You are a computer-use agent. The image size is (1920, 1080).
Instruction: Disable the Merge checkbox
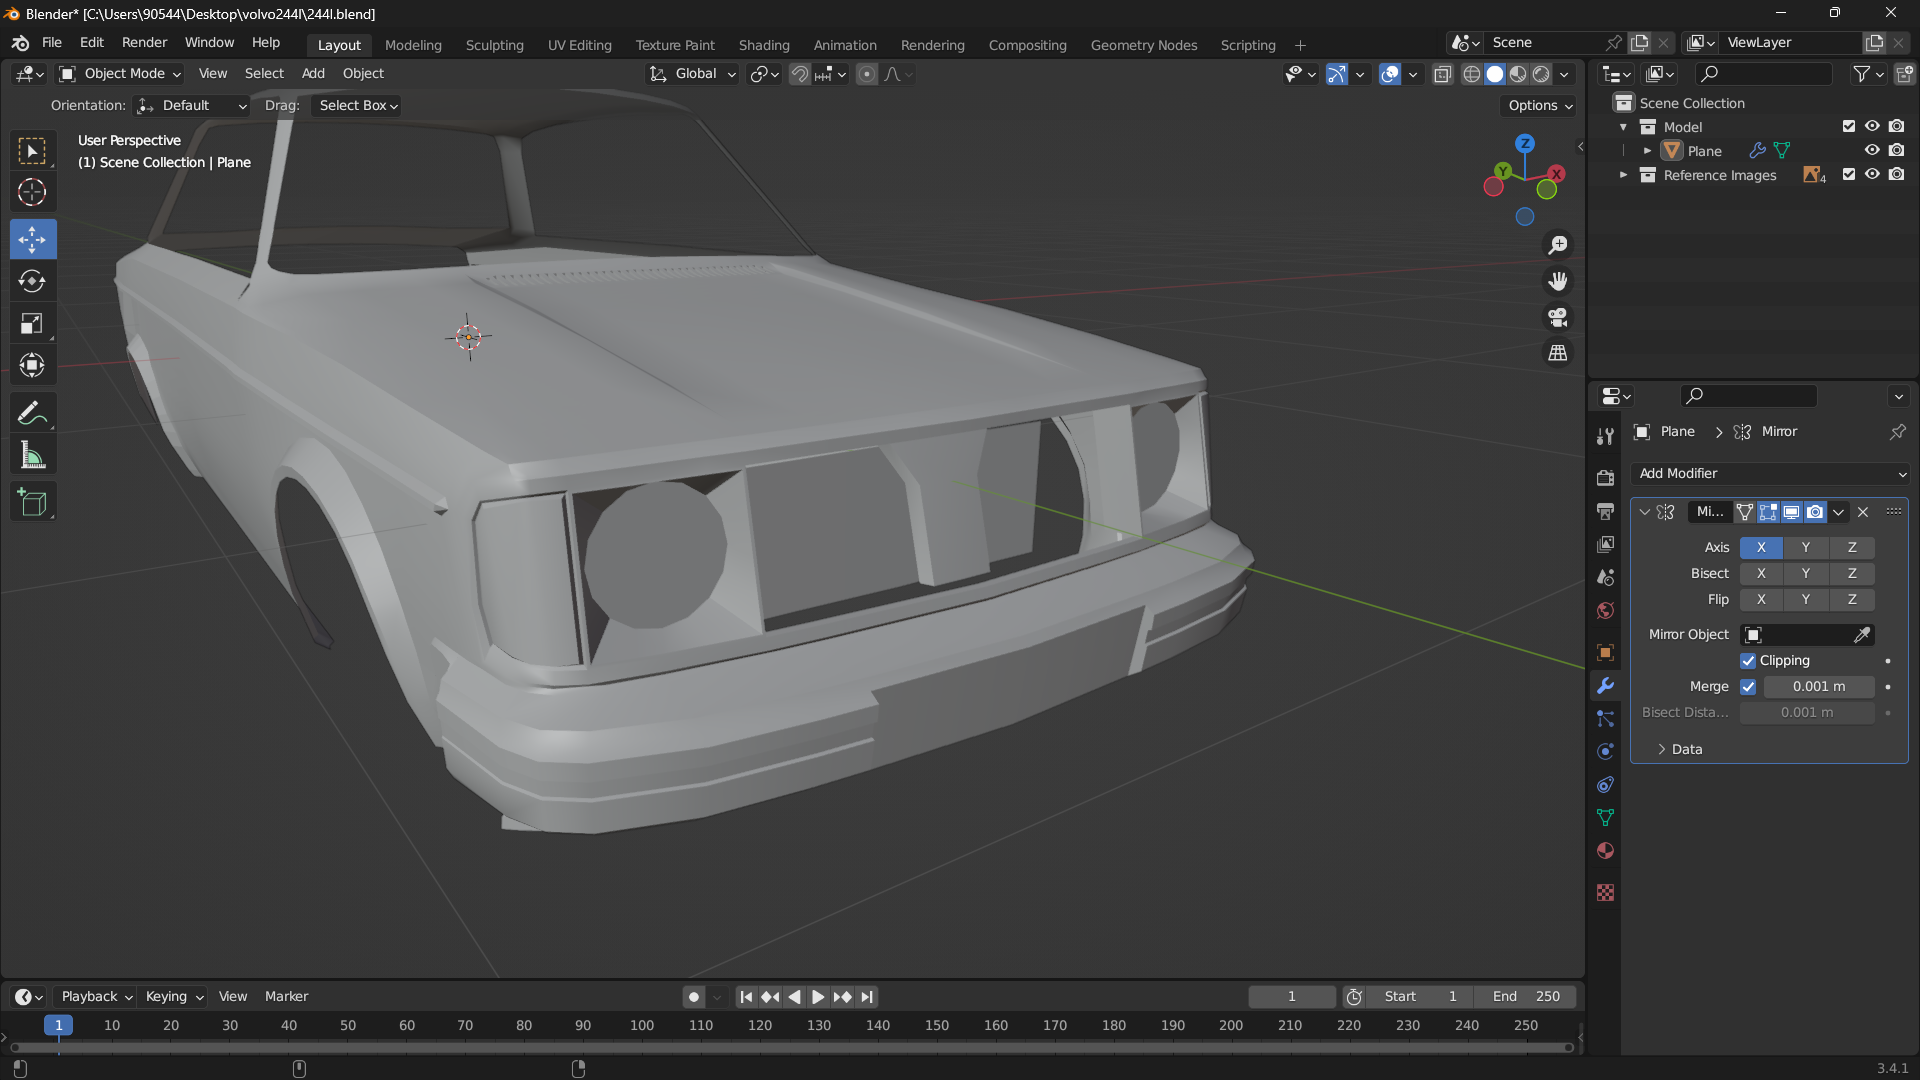1748,687
